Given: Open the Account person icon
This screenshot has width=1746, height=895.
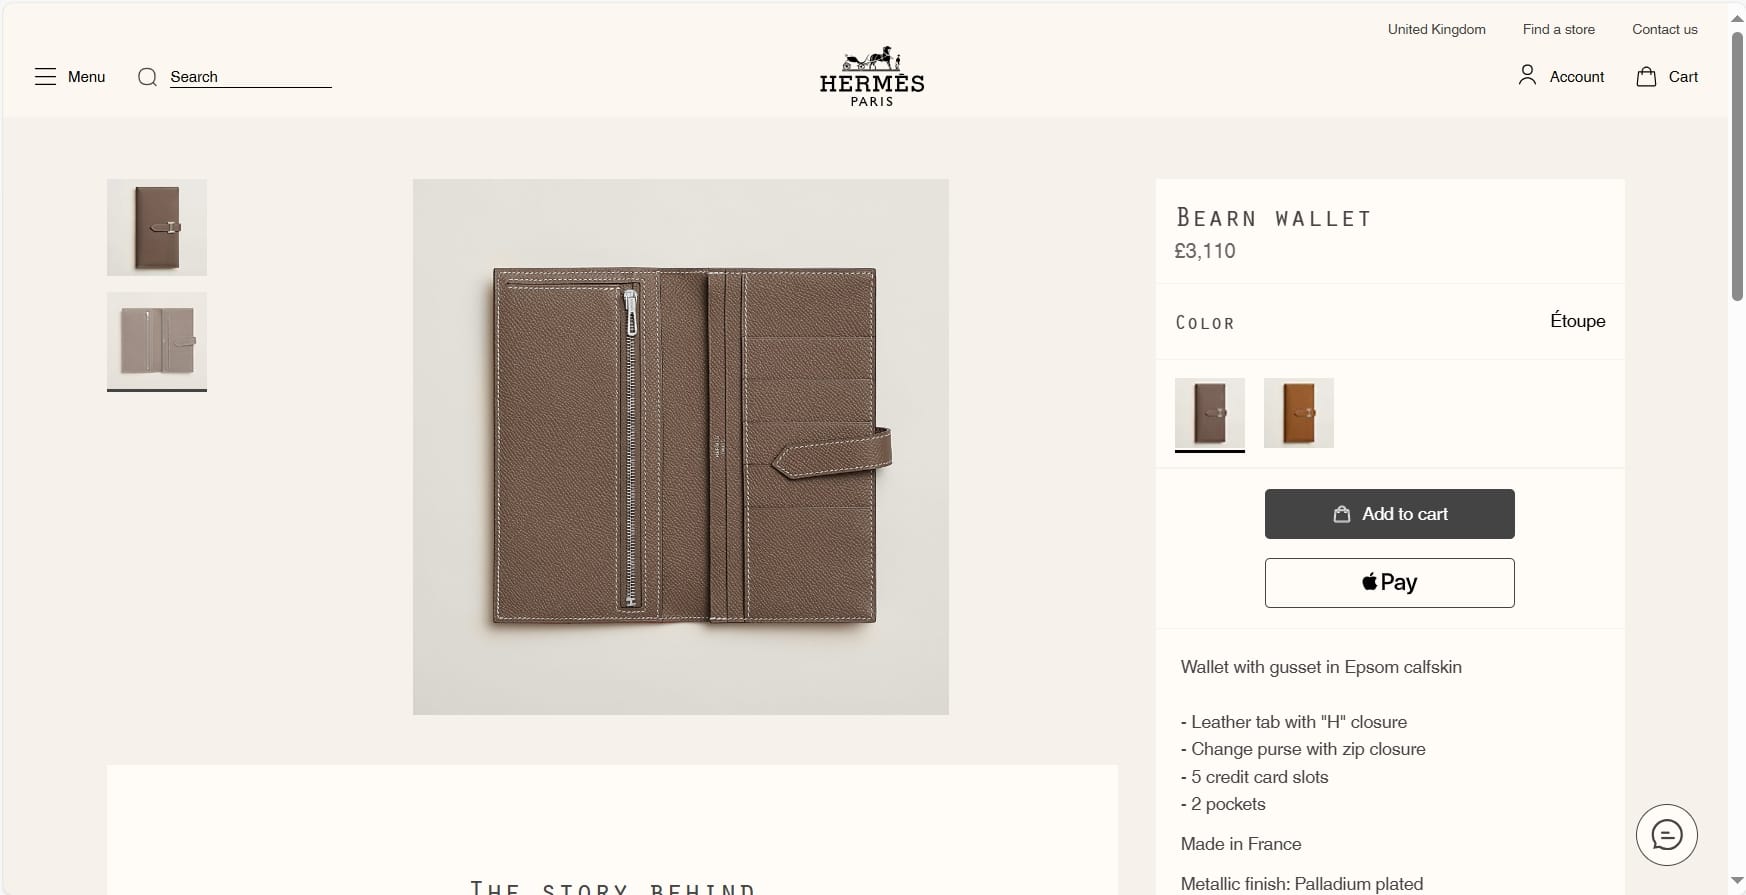Looking at the screenshot, I should tap(1527, 75).
